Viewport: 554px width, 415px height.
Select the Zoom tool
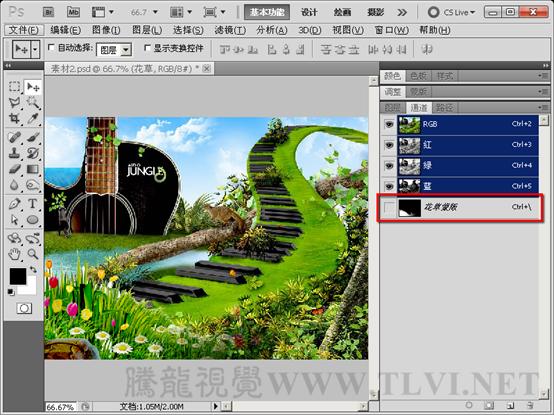coord(33,254)
